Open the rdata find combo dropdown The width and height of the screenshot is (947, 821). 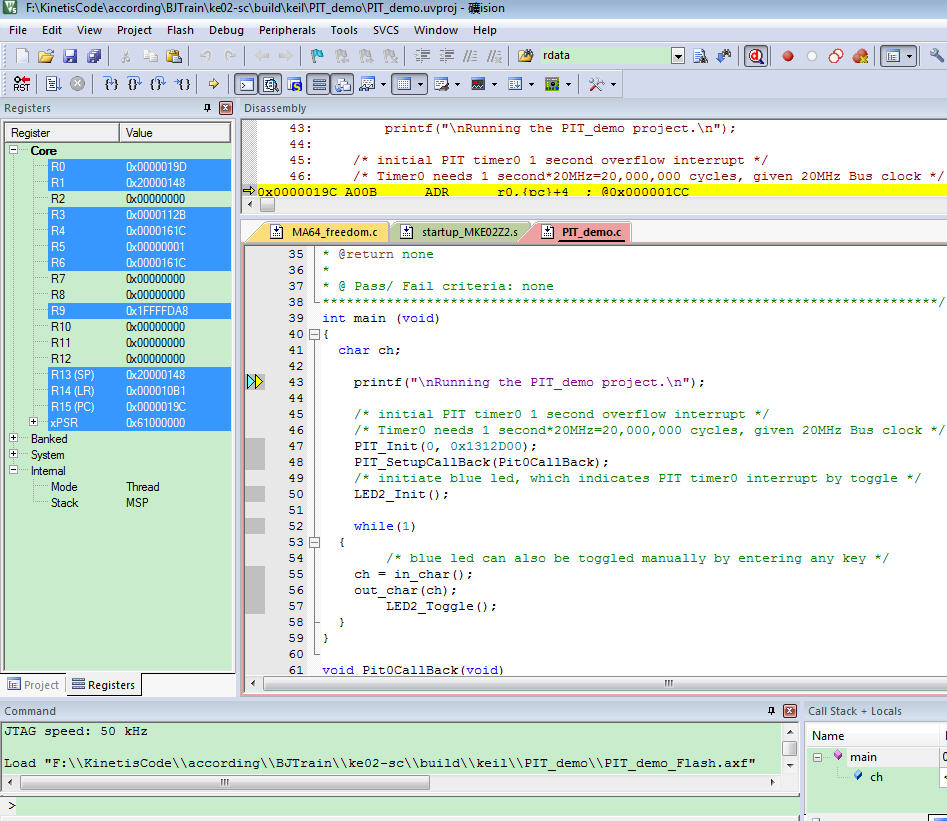click(678, 56)
